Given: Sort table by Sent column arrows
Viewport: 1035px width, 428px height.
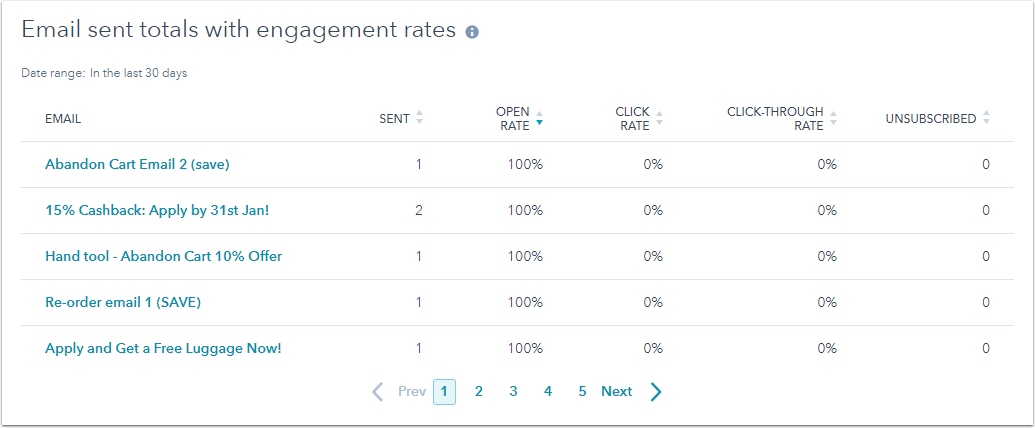Looking at the screenshot, I should (x=419, y=118).
